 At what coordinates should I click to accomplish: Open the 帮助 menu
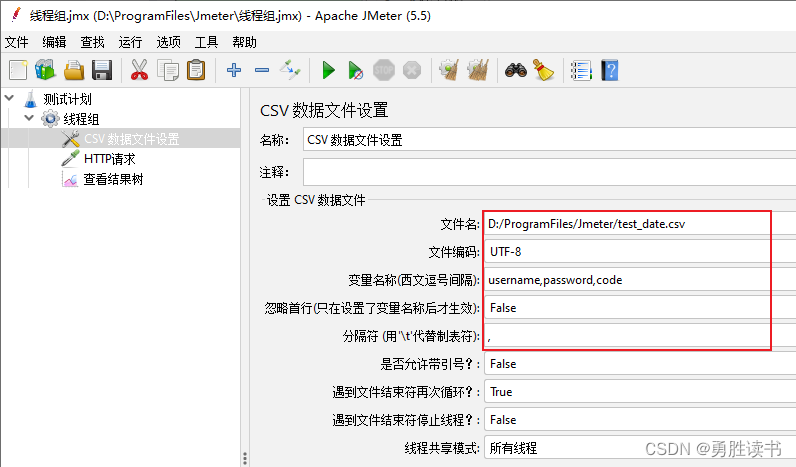point(245,42)
